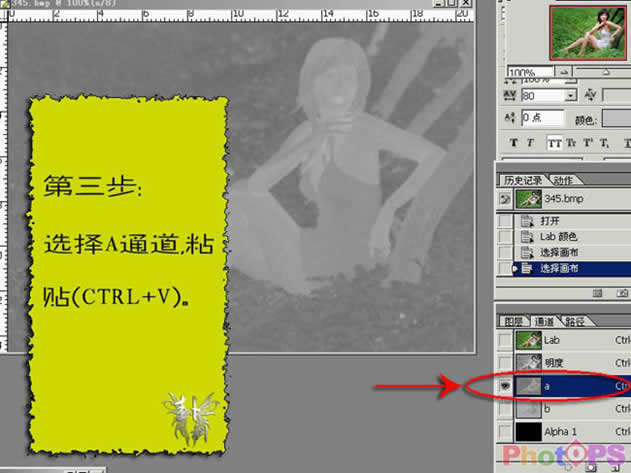Select the 345.bmp history snapshot
This screenshot has width=631, height=473.
coord(572,198)
